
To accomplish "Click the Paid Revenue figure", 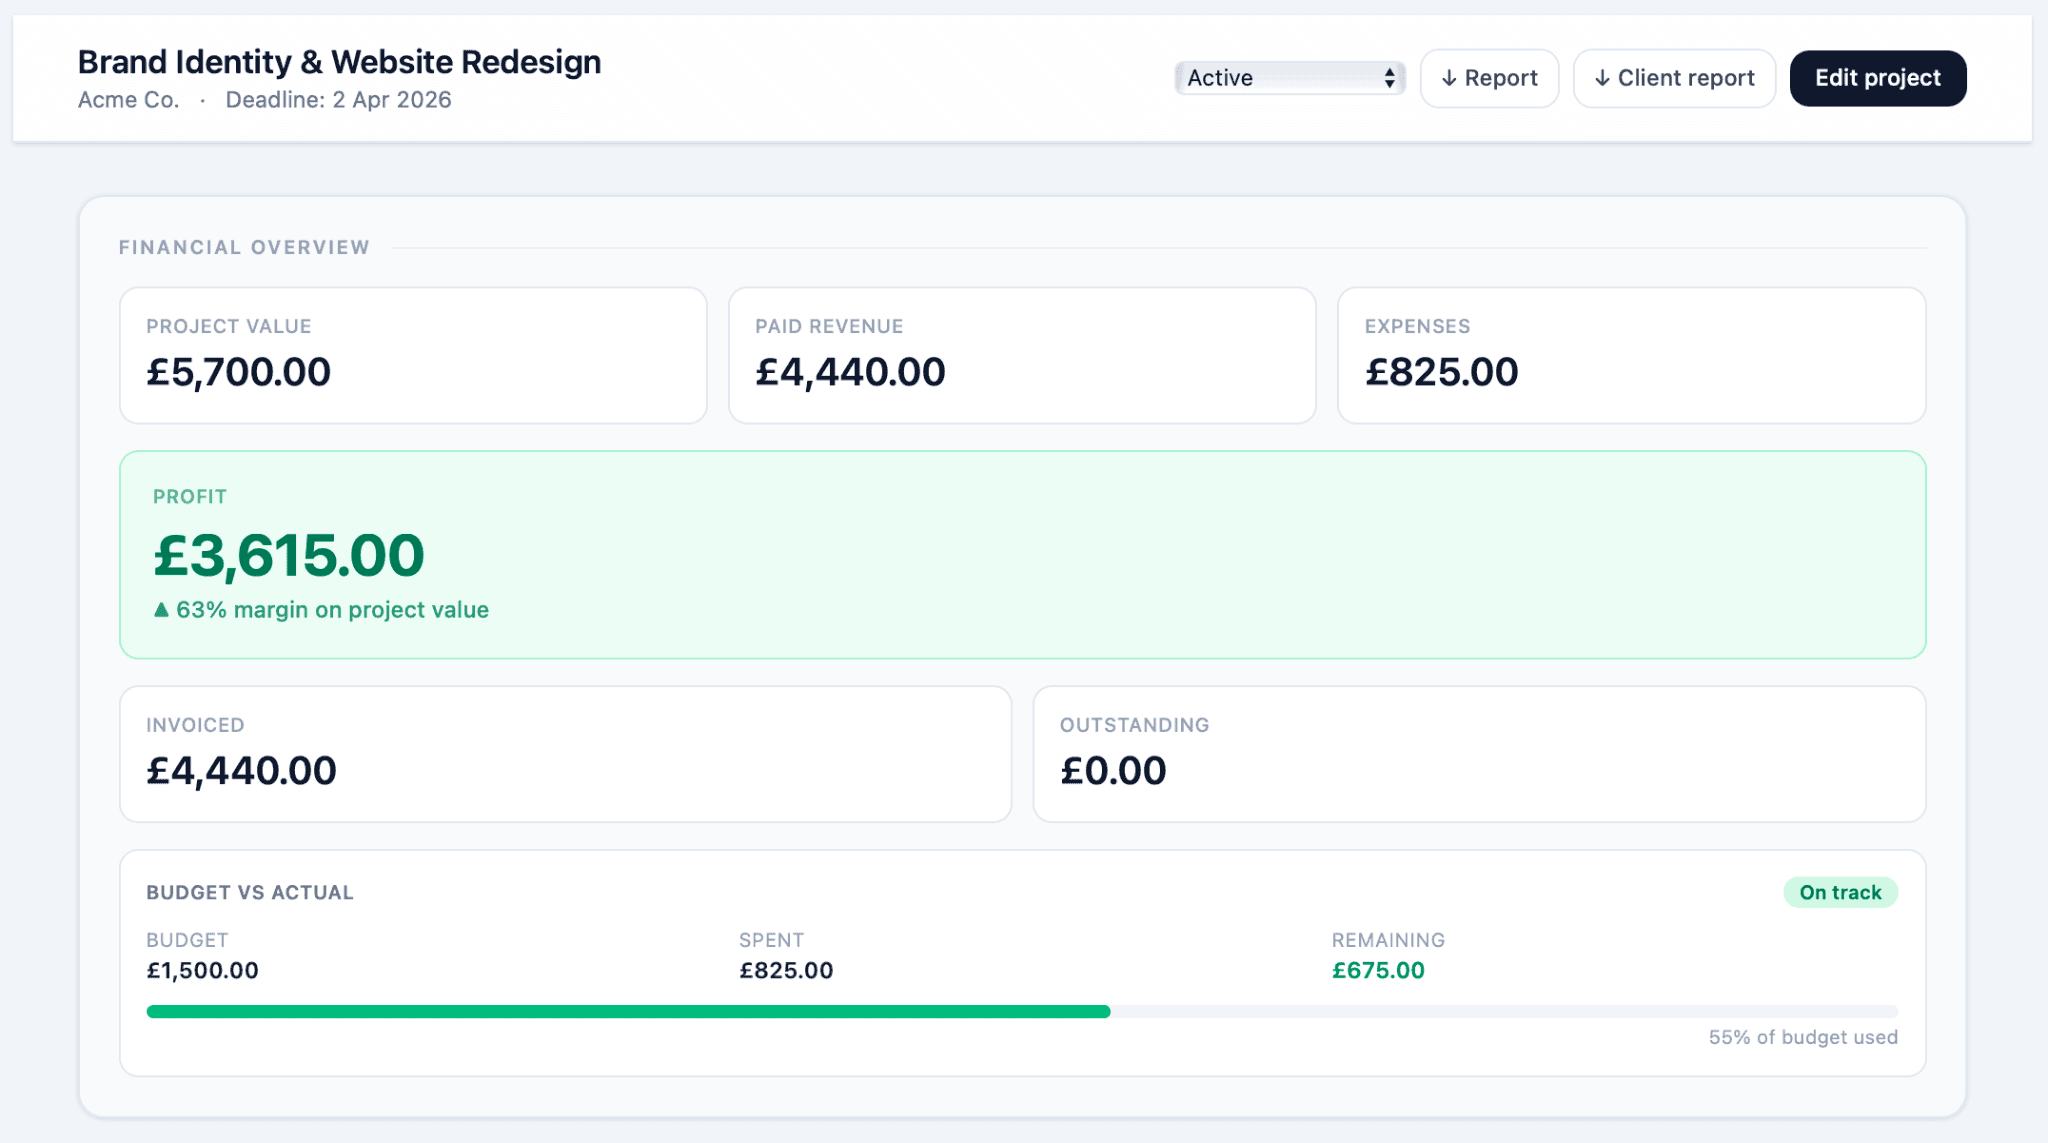I will point(850,371).
